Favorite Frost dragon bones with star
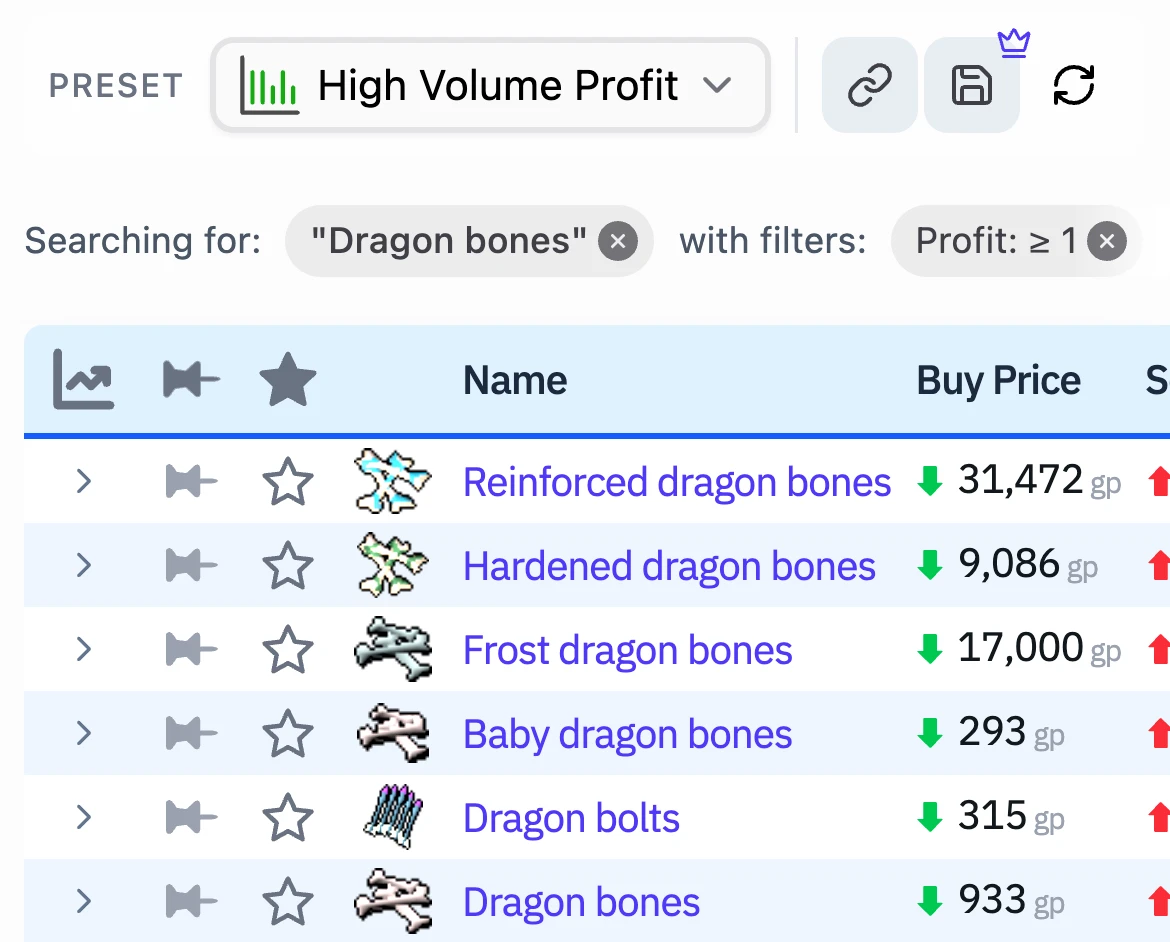The width and height of the screenshot is (1170, 942). pos(288,649)
